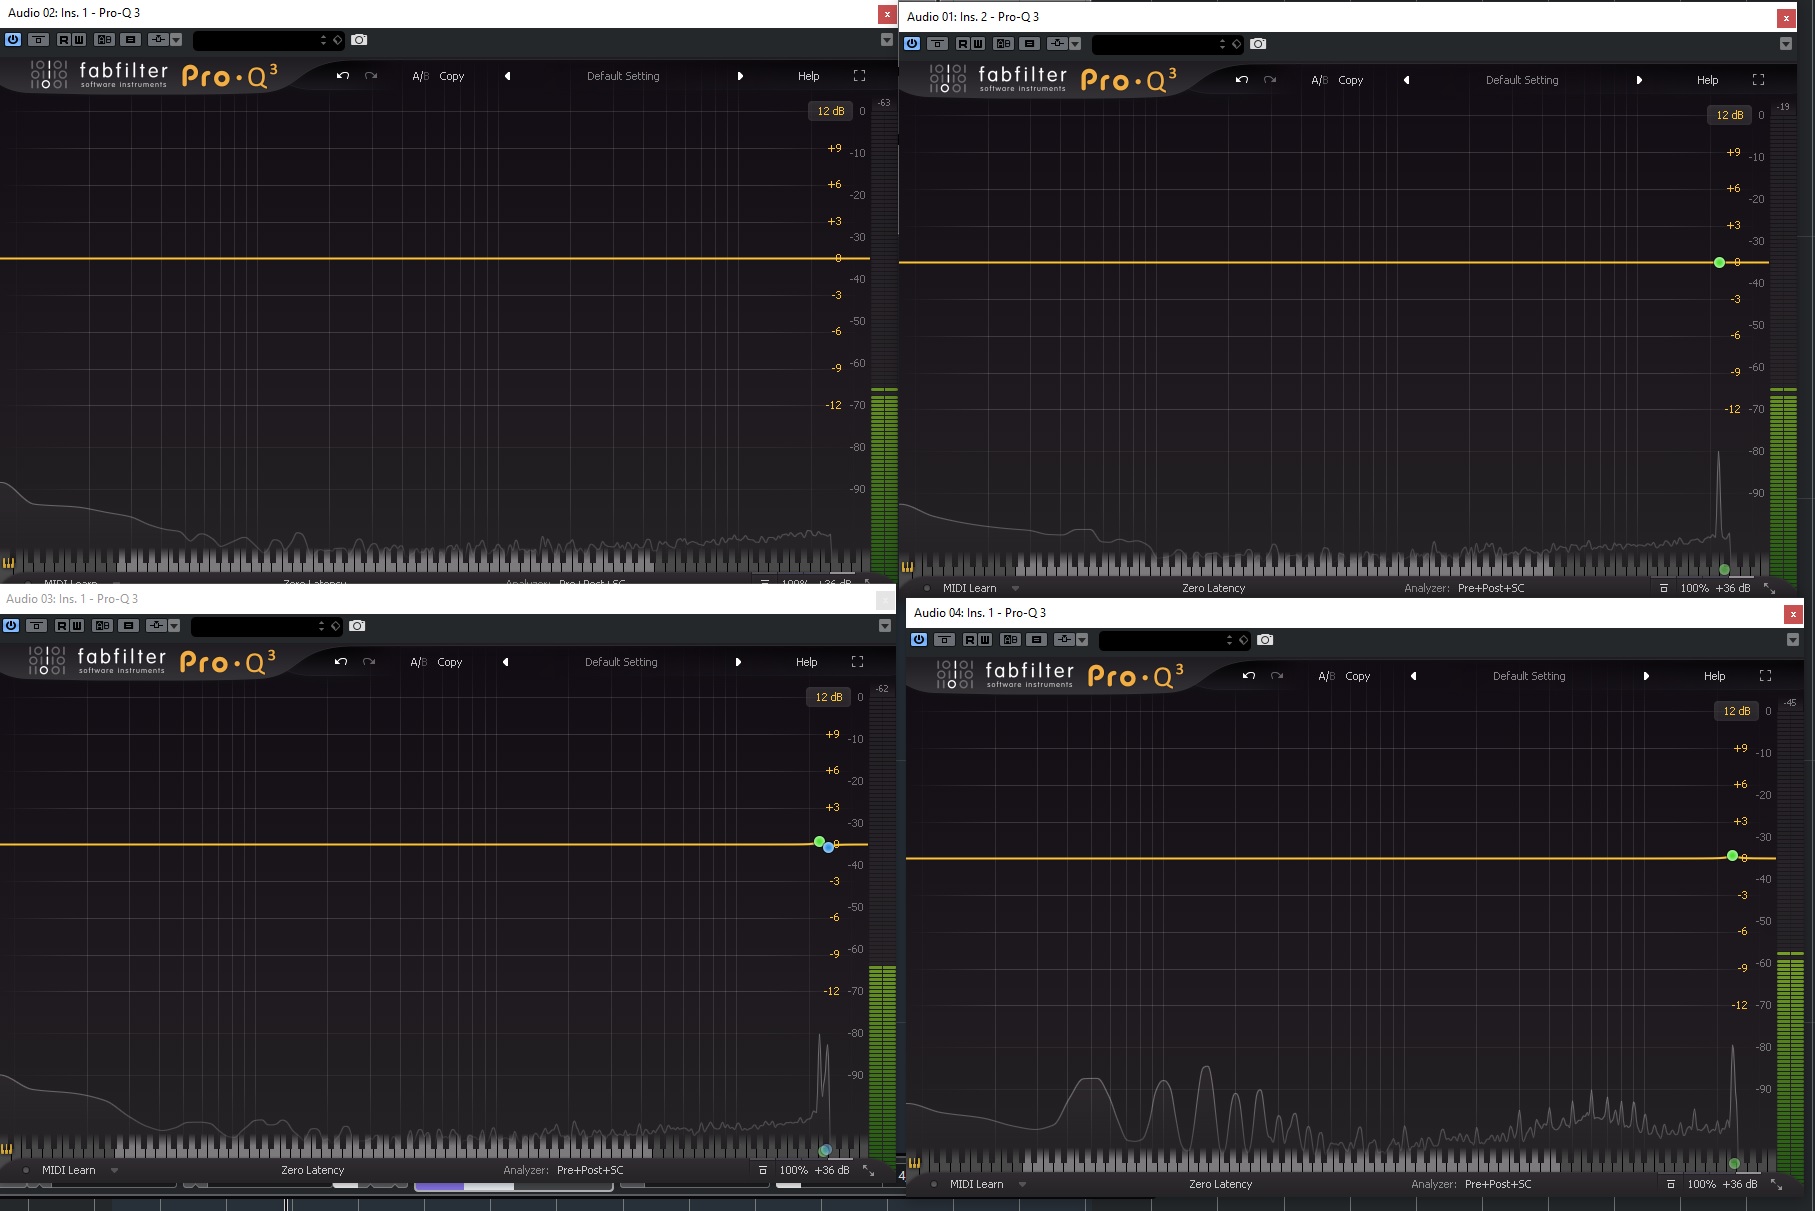
Task: Click A/B settings switch icon in Audio 02 toolbar
Action: 105,40
